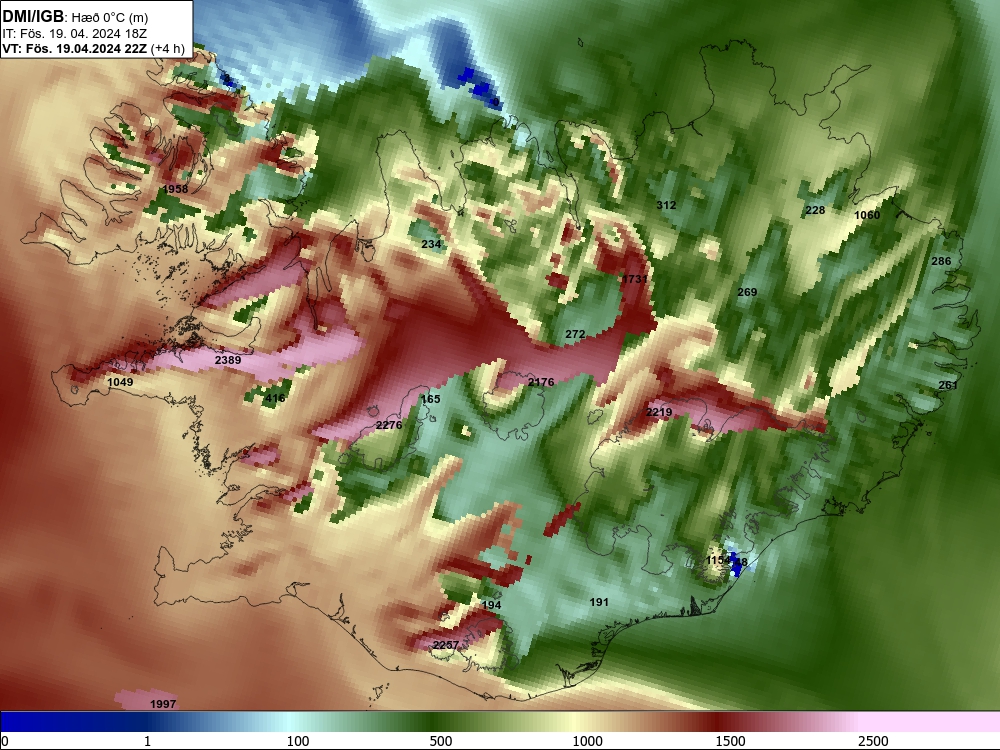Viewport: 1000px width, 750px height.
Task: Click the map value label 2257
Action: (446, 645)
